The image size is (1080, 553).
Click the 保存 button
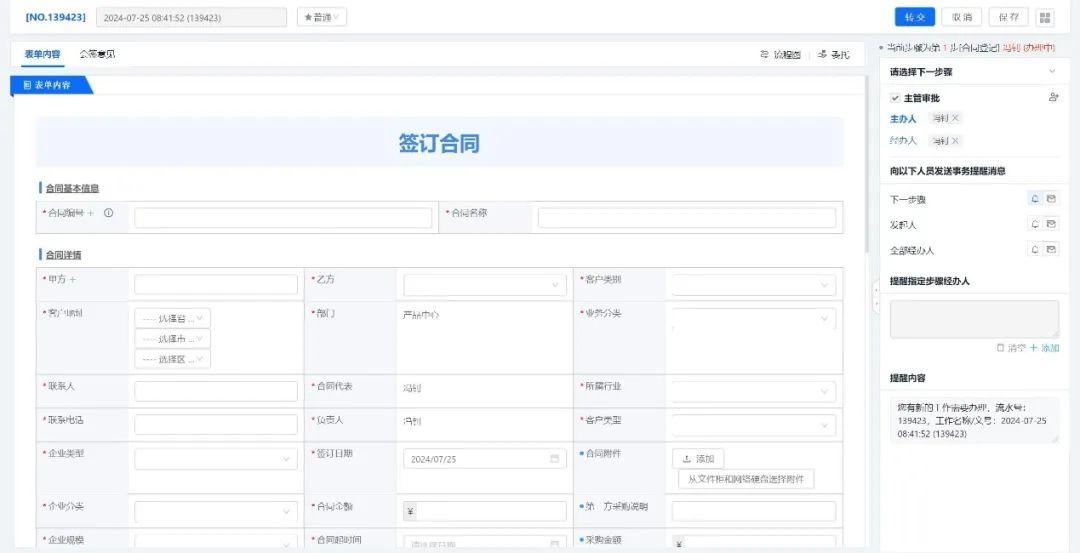(x=1008, y=17)
